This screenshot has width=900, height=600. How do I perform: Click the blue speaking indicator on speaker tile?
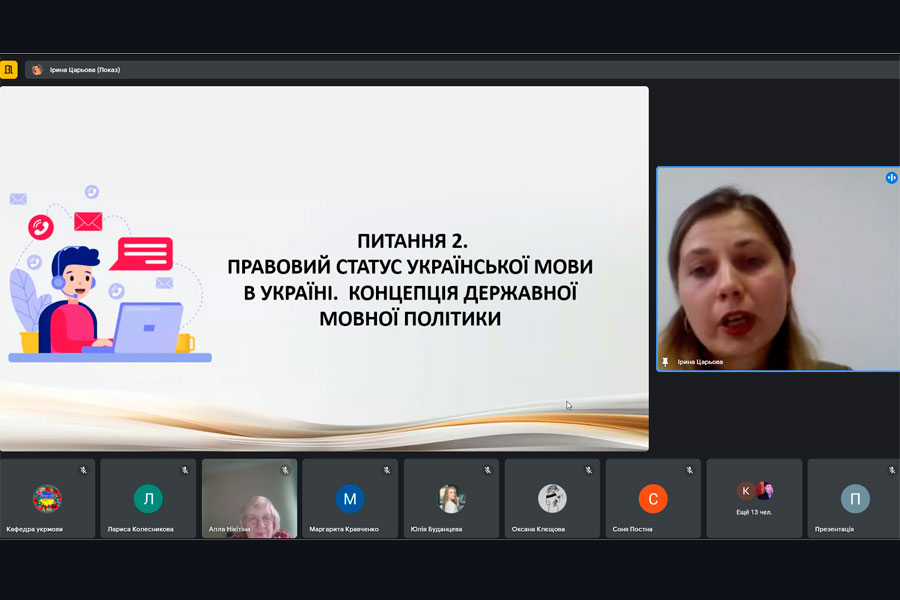(x=891, y=177)
